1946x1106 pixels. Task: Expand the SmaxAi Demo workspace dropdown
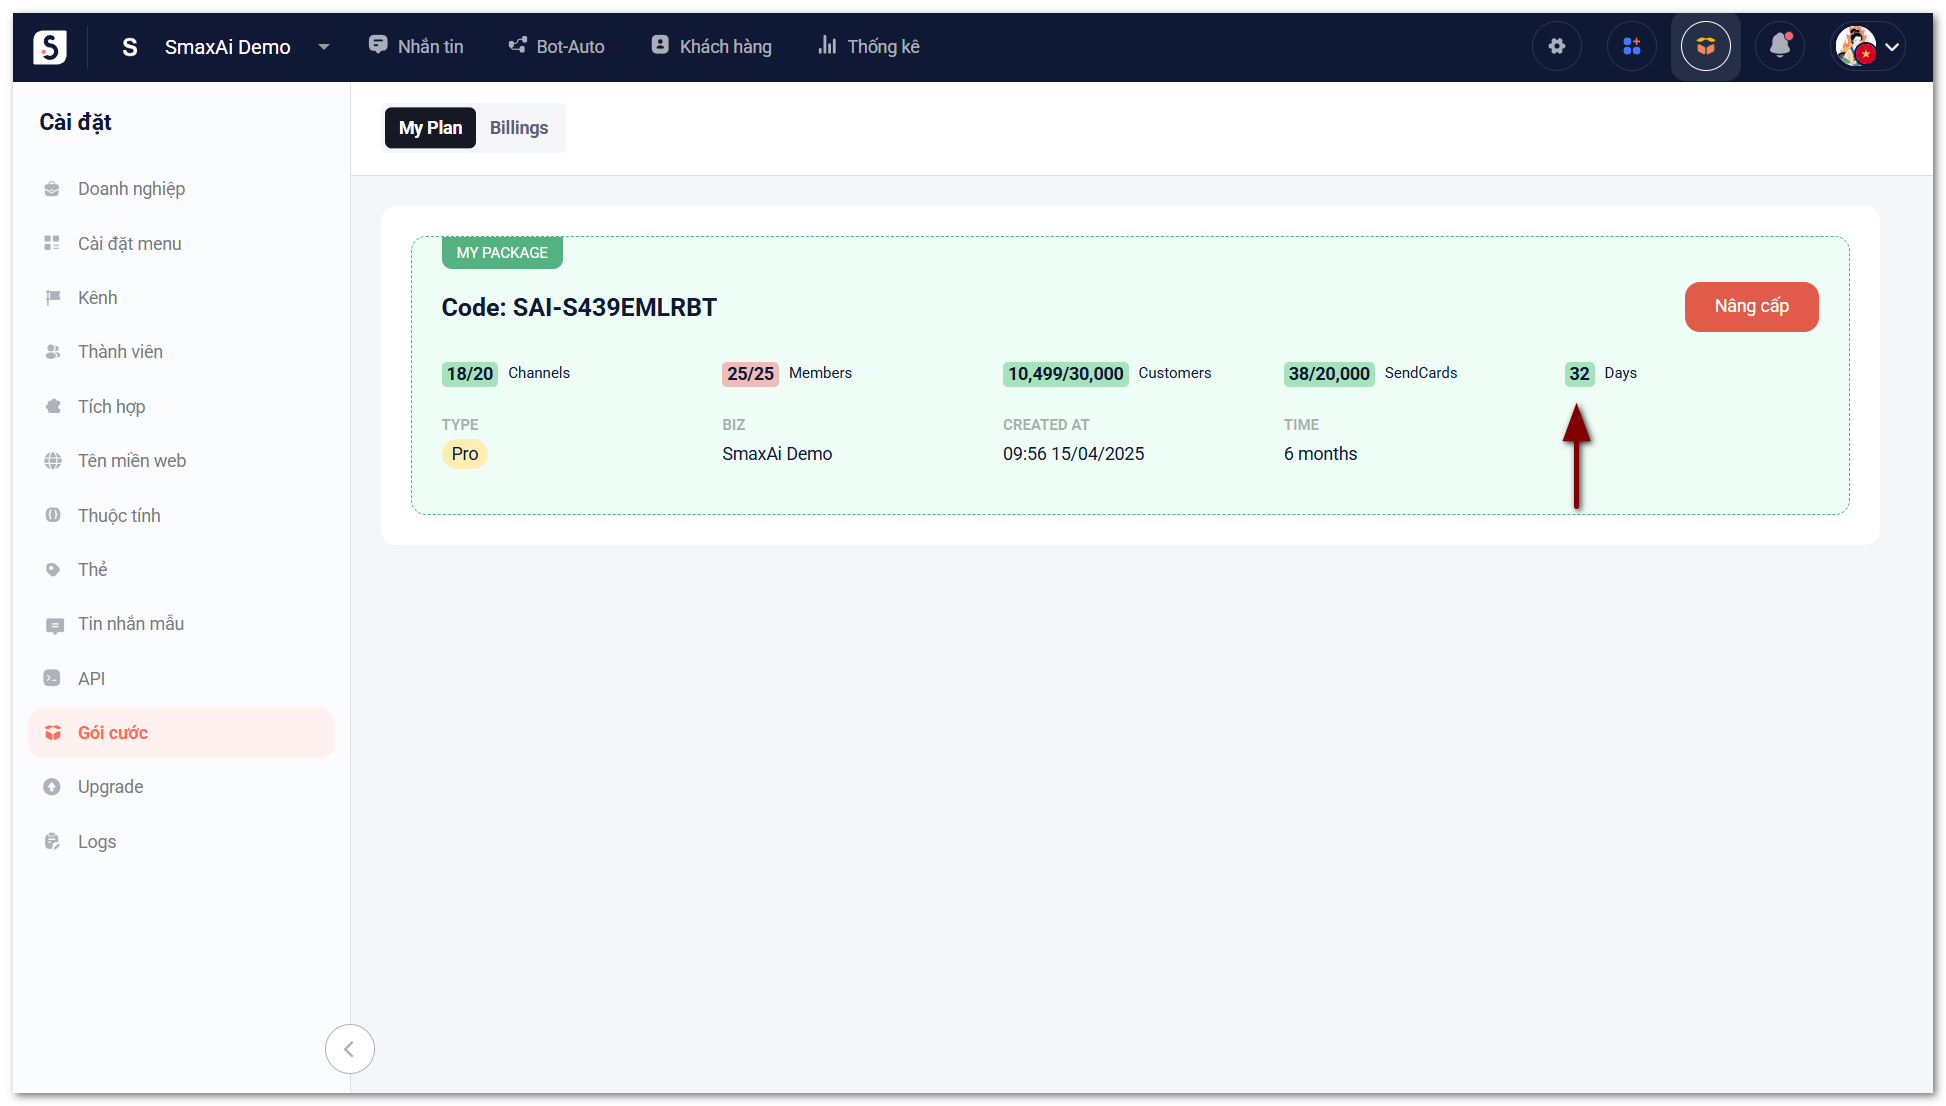pos(323,47)
